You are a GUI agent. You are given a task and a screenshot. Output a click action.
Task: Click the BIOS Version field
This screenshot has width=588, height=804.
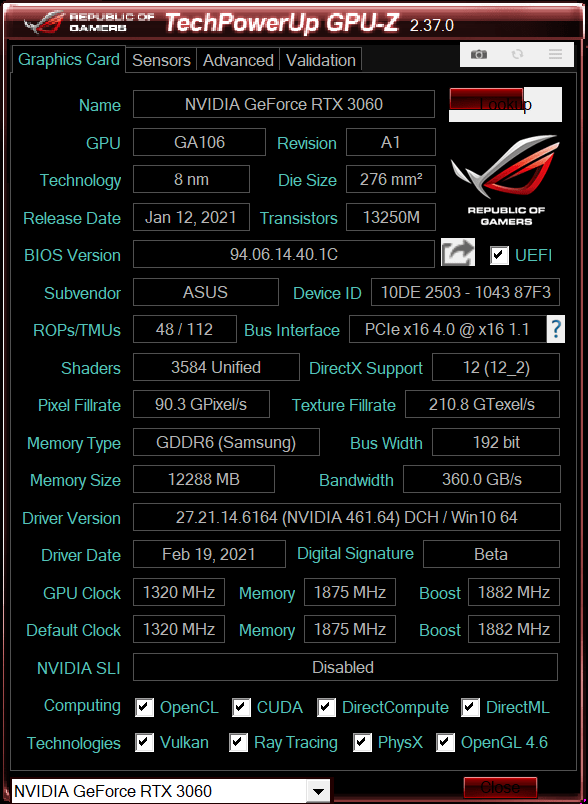pyautogui.click(x=283, y=254)
